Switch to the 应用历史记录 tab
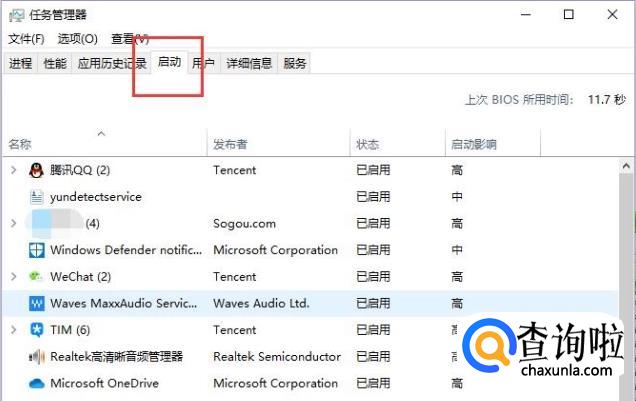This screenshot has width=636, height=401. (111, 63)
